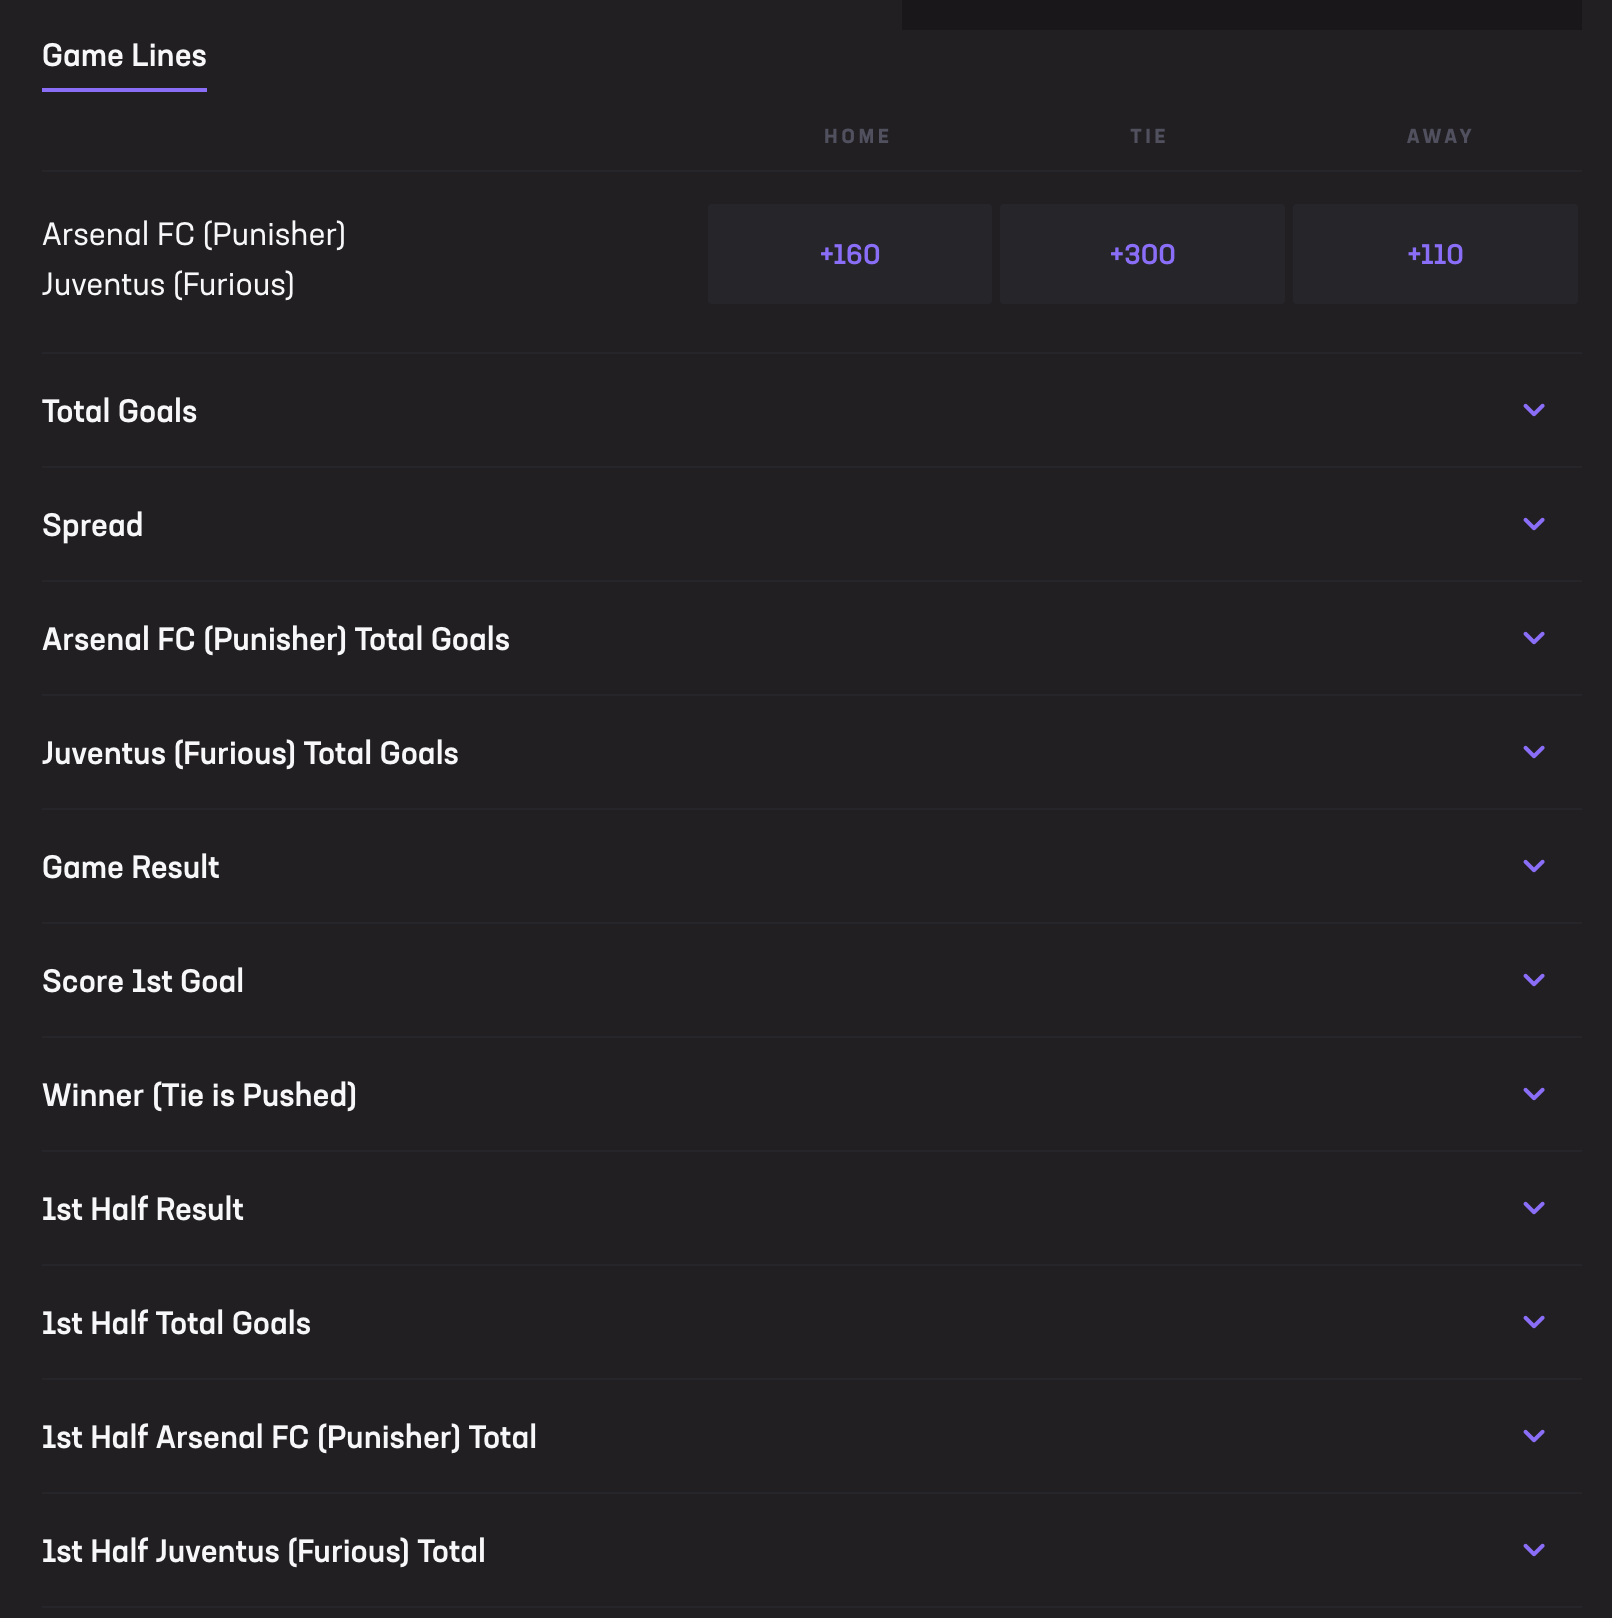The width and height of the screenshot is (1612, 1618).
Task: Click the 1st Half Total Goals chevron
Action: pos(1534,1322)
